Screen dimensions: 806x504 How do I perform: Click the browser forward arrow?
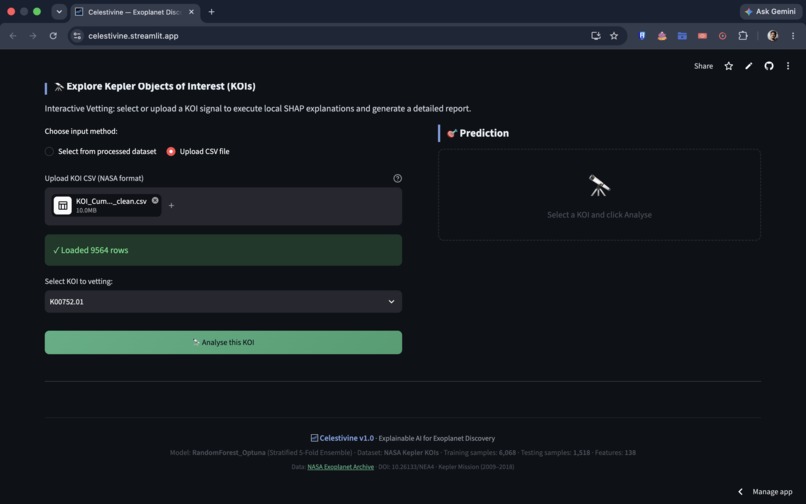(33, 36)
